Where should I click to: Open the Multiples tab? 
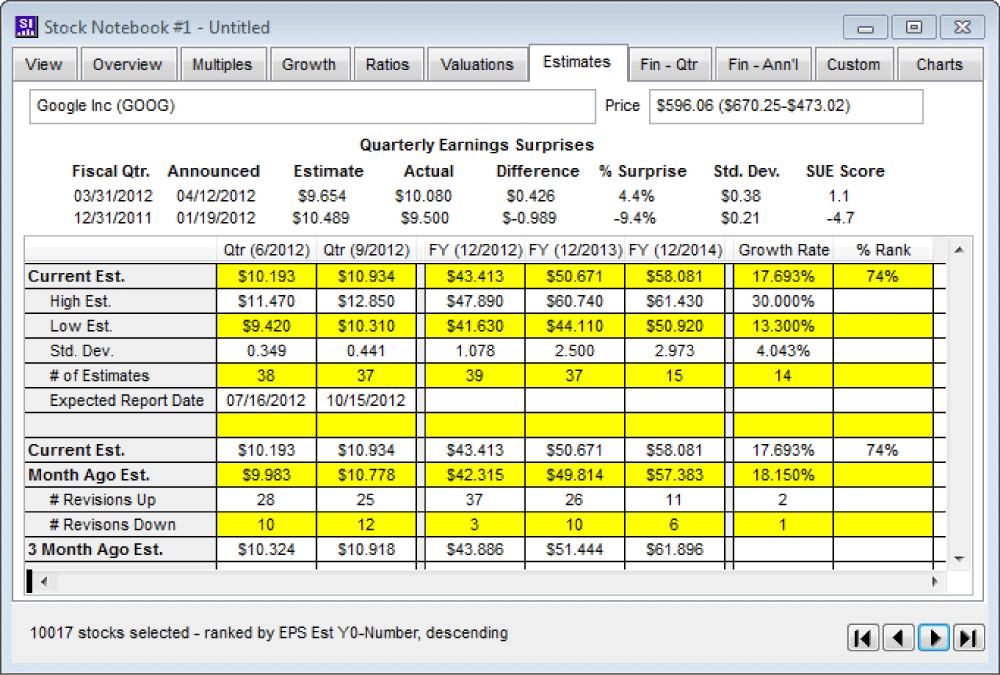click(x=222, y=64)
